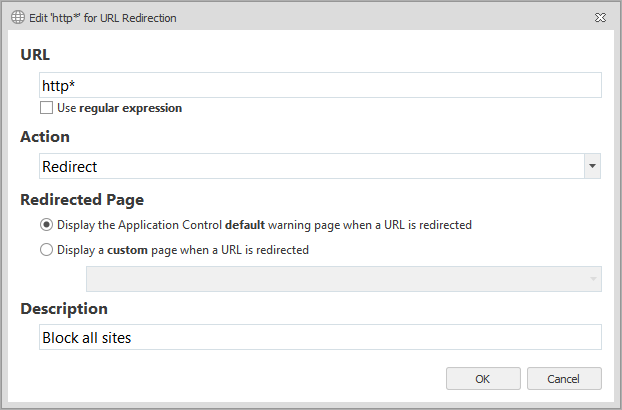Click the Action dropdown arrow button
The width and height of the screenshot is (622, 410).
click(592, 166)
